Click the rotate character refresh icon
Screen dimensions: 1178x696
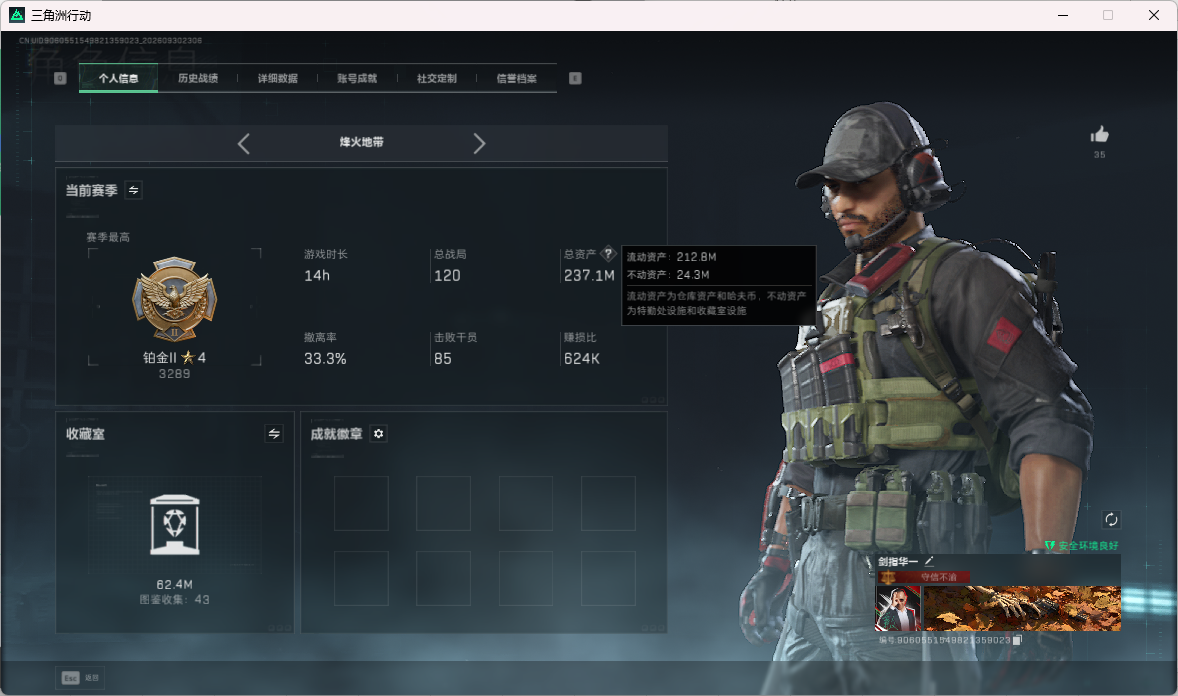click(x=1111, y=519)
